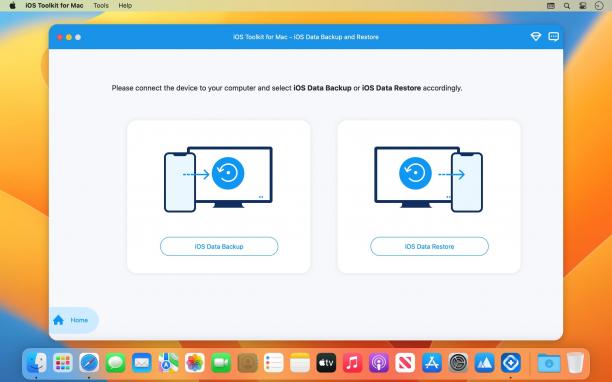
Task: Open Spotlight search in menu bar
Action: coord(567,6)
